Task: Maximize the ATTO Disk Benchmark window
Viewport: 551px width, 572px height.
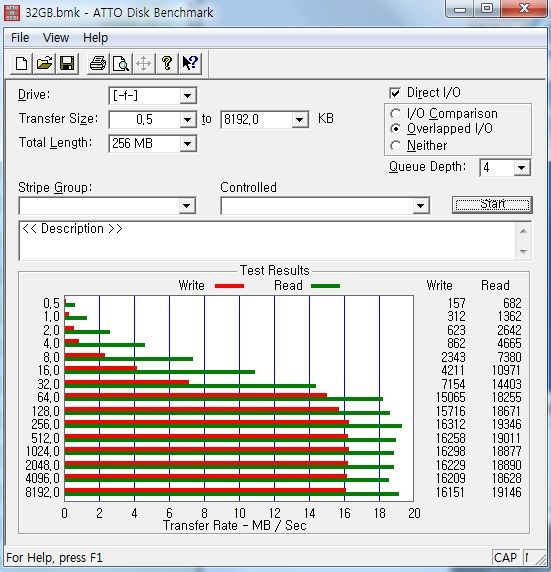Action: click(487, 9)
